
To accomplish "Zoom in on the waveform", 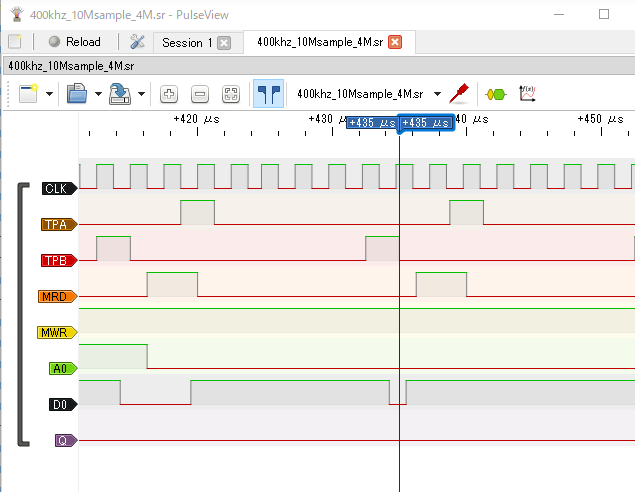I will [169, 94].
